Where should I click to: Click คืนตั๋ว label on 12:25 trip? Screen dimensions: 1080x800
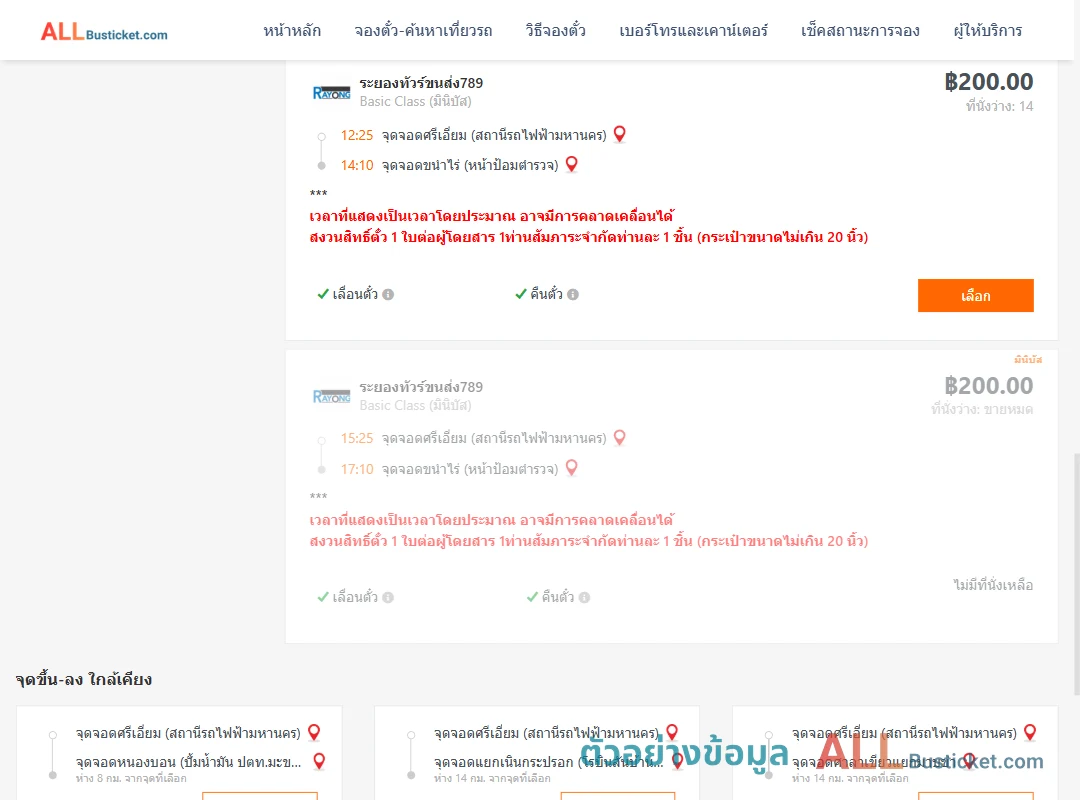pos(546,294)
